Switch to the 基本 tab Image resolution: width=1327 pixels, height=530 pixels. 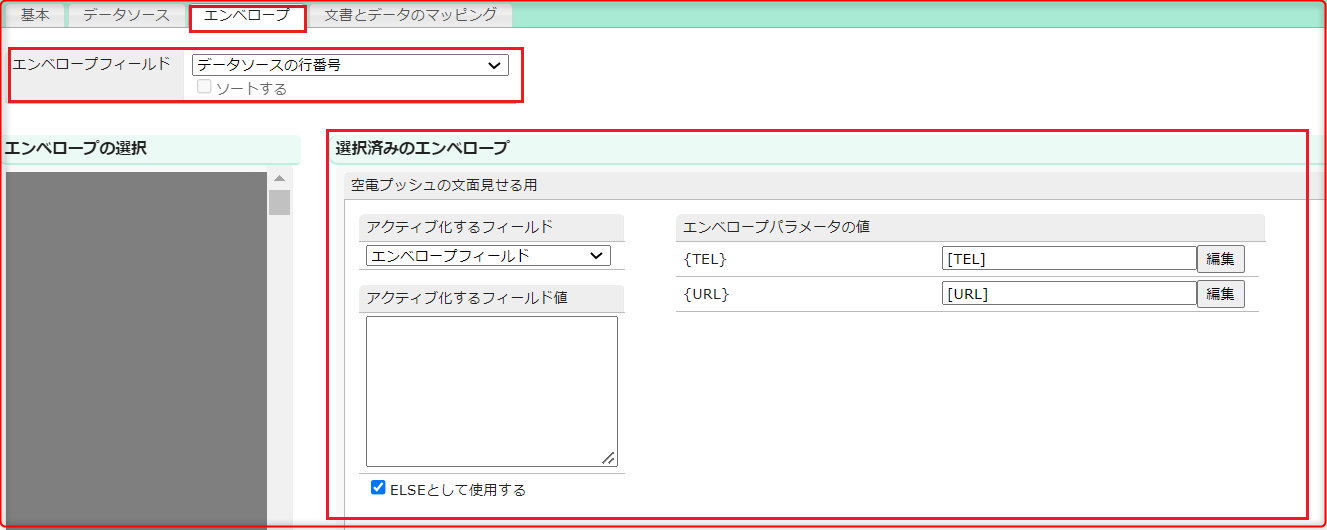(35, 15)
